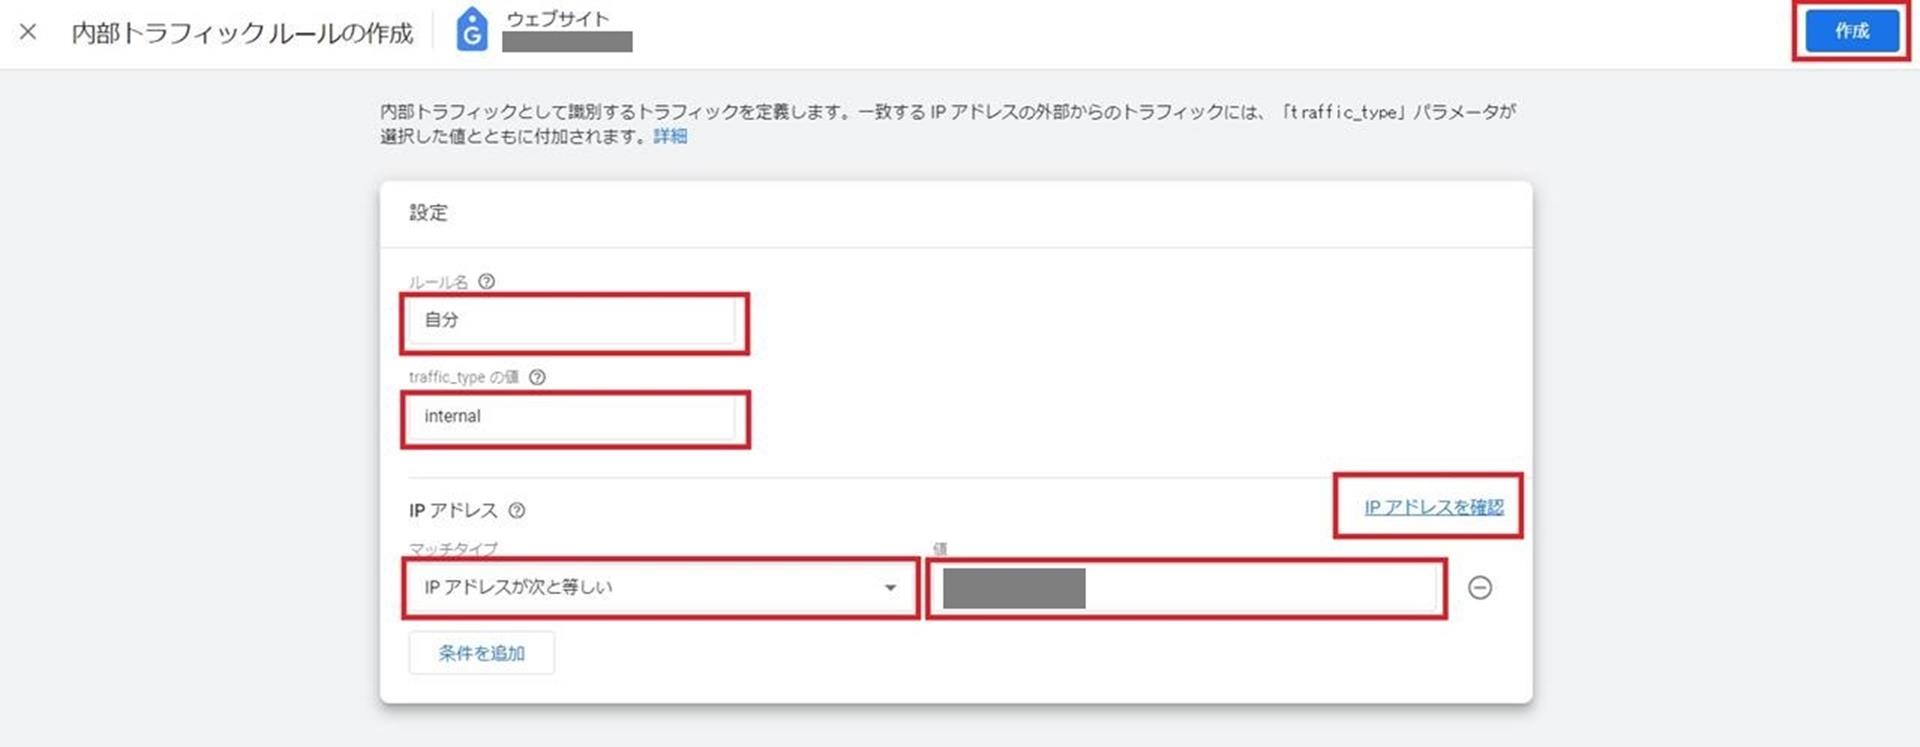The height and width of the screenshot is (747, 1920).
Task: Click the ルール名 field containing 自分
Action: pos(573,322)
